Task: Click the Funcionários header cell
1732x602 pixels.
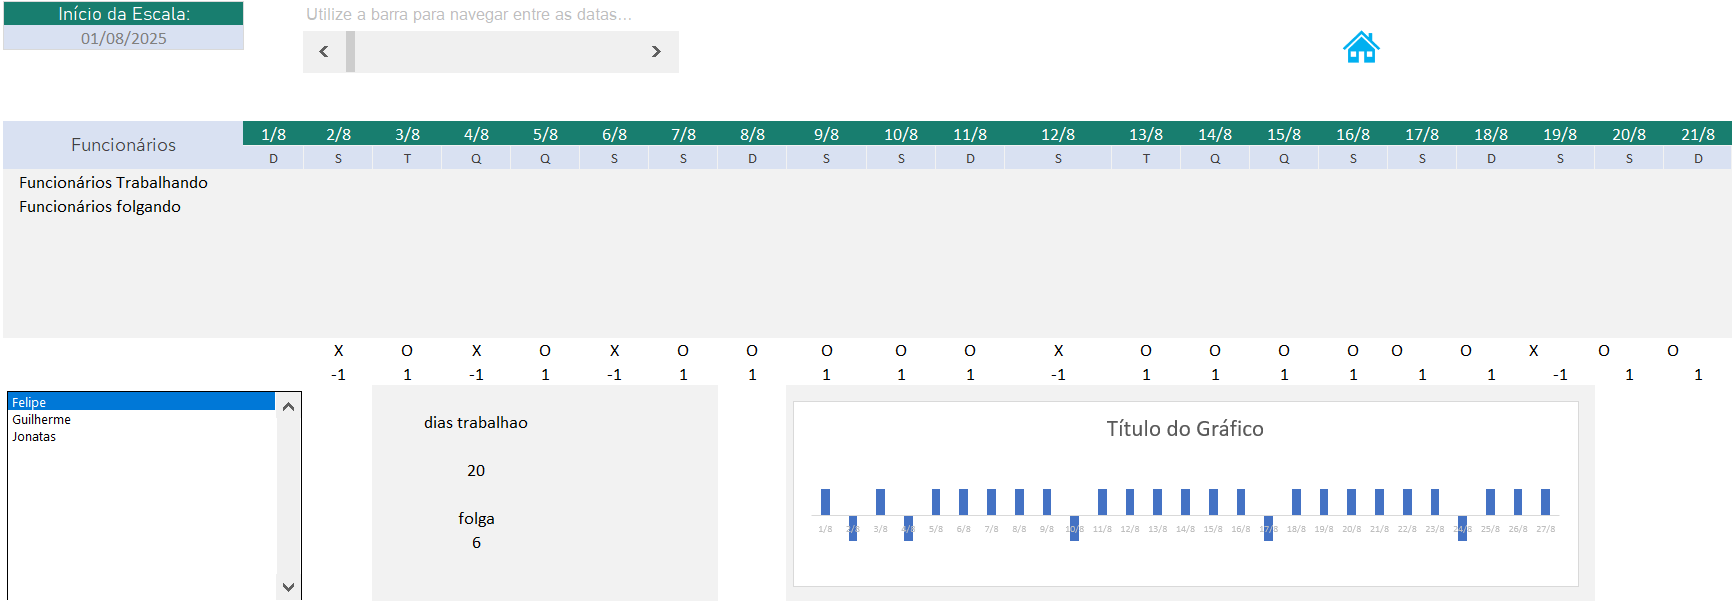Action: [x=123, y=145]
